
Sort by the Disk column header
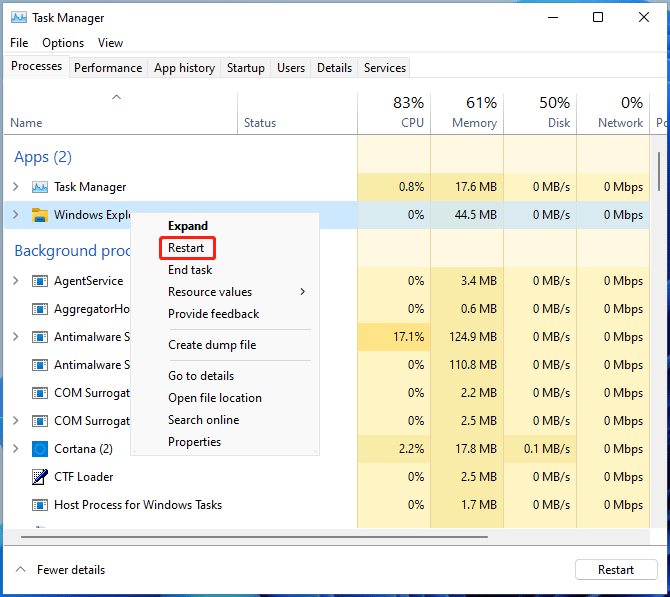540,113
